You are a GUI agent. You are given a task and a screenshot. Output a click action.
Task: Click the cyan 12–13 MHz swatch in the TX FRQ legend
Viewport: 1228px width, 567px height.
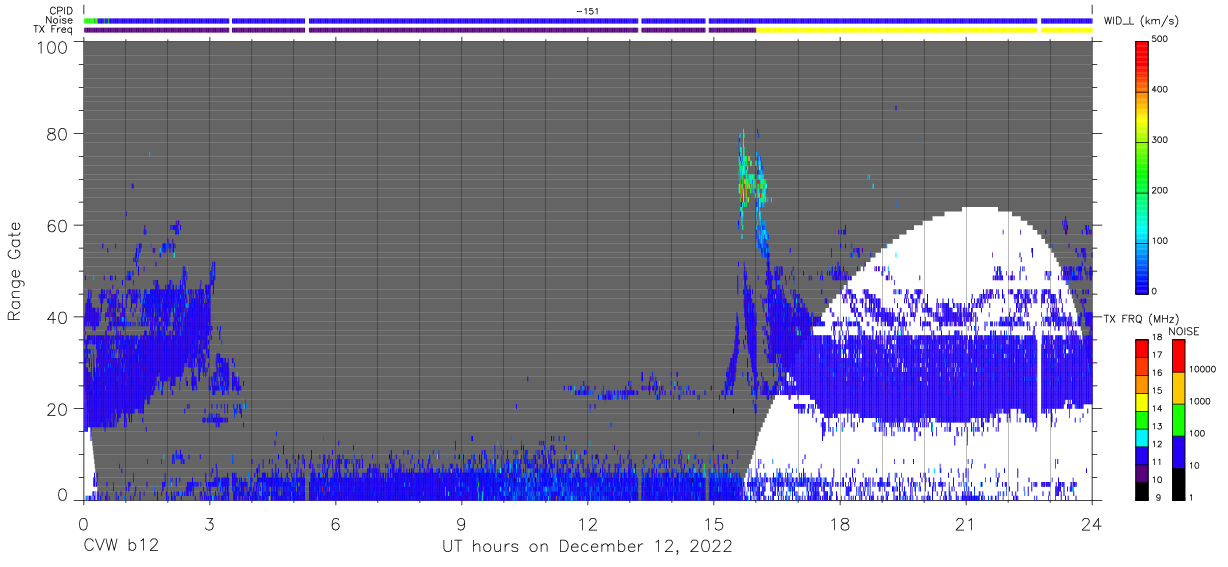1142,438
